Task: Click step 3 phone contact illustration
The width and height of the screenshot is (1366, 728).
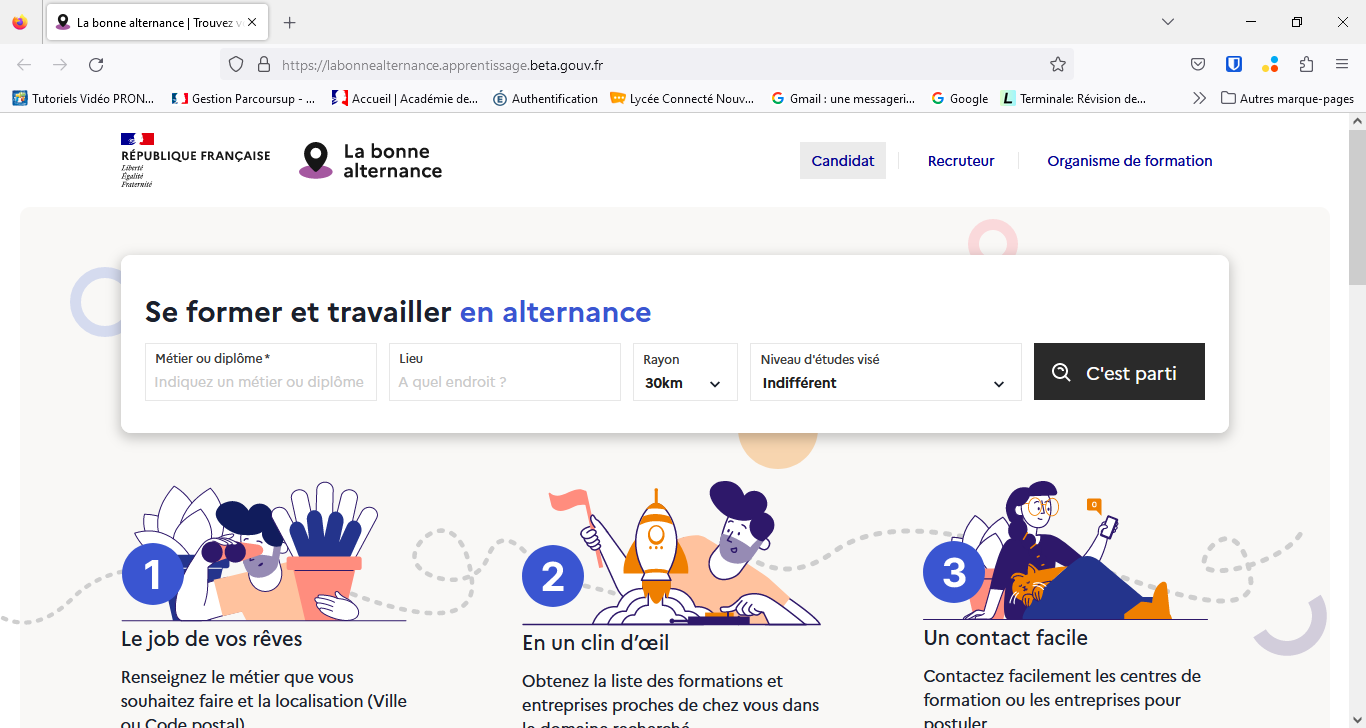Action: coord(1065,552)
